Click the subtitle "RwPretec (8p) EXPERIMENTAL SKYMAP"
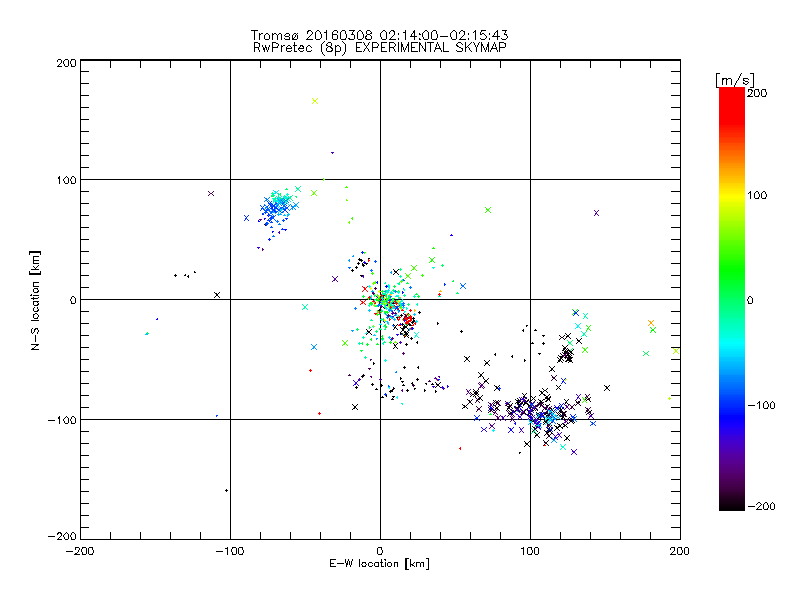The image size is (800, 600). pos(380,48)
